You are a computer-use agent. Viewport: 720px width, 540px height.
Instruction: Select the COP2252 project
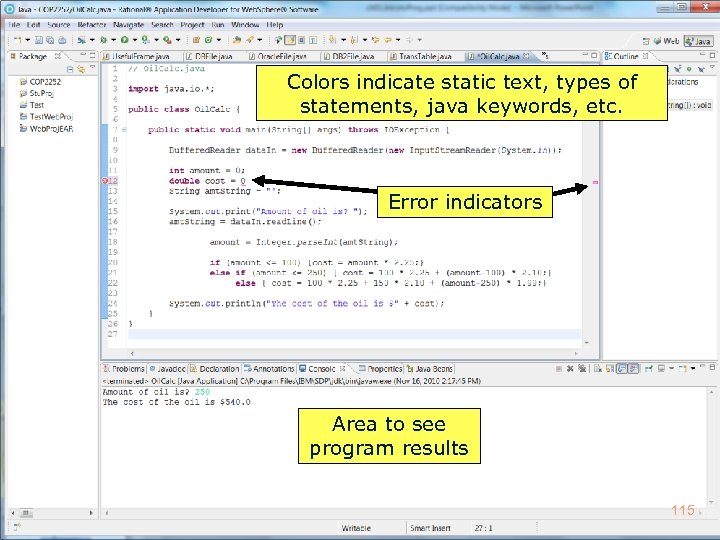point(40,82)
